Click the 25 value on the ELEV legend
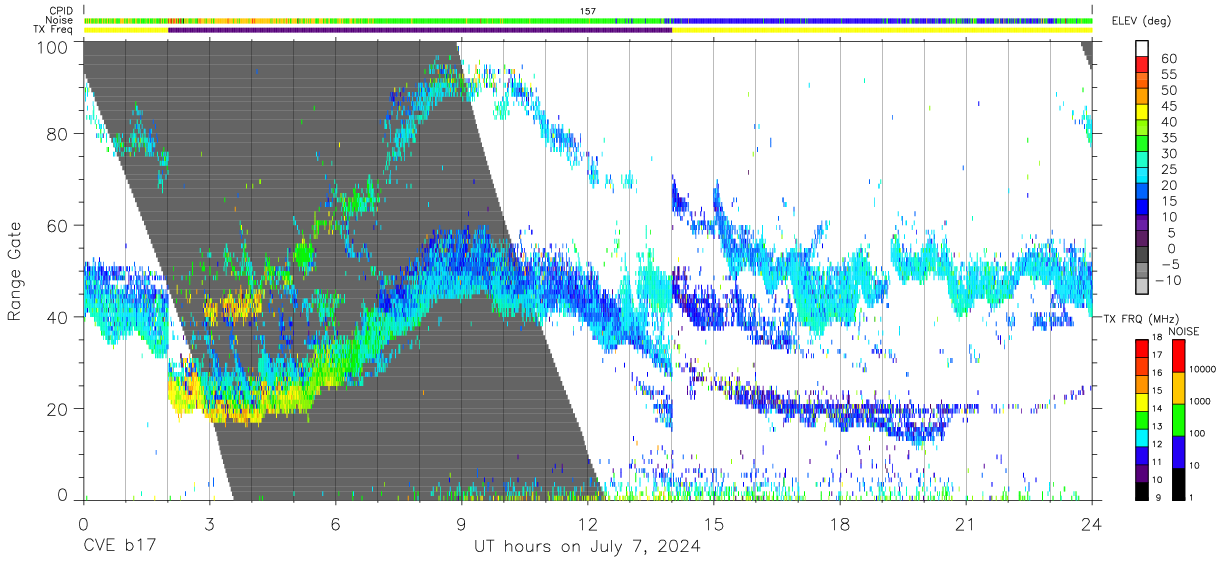This screenshot has width=1228, height=567. 1168,169
